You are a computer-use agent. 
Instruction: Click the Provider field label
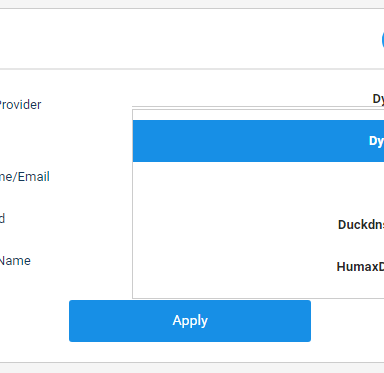click(20, 105)
